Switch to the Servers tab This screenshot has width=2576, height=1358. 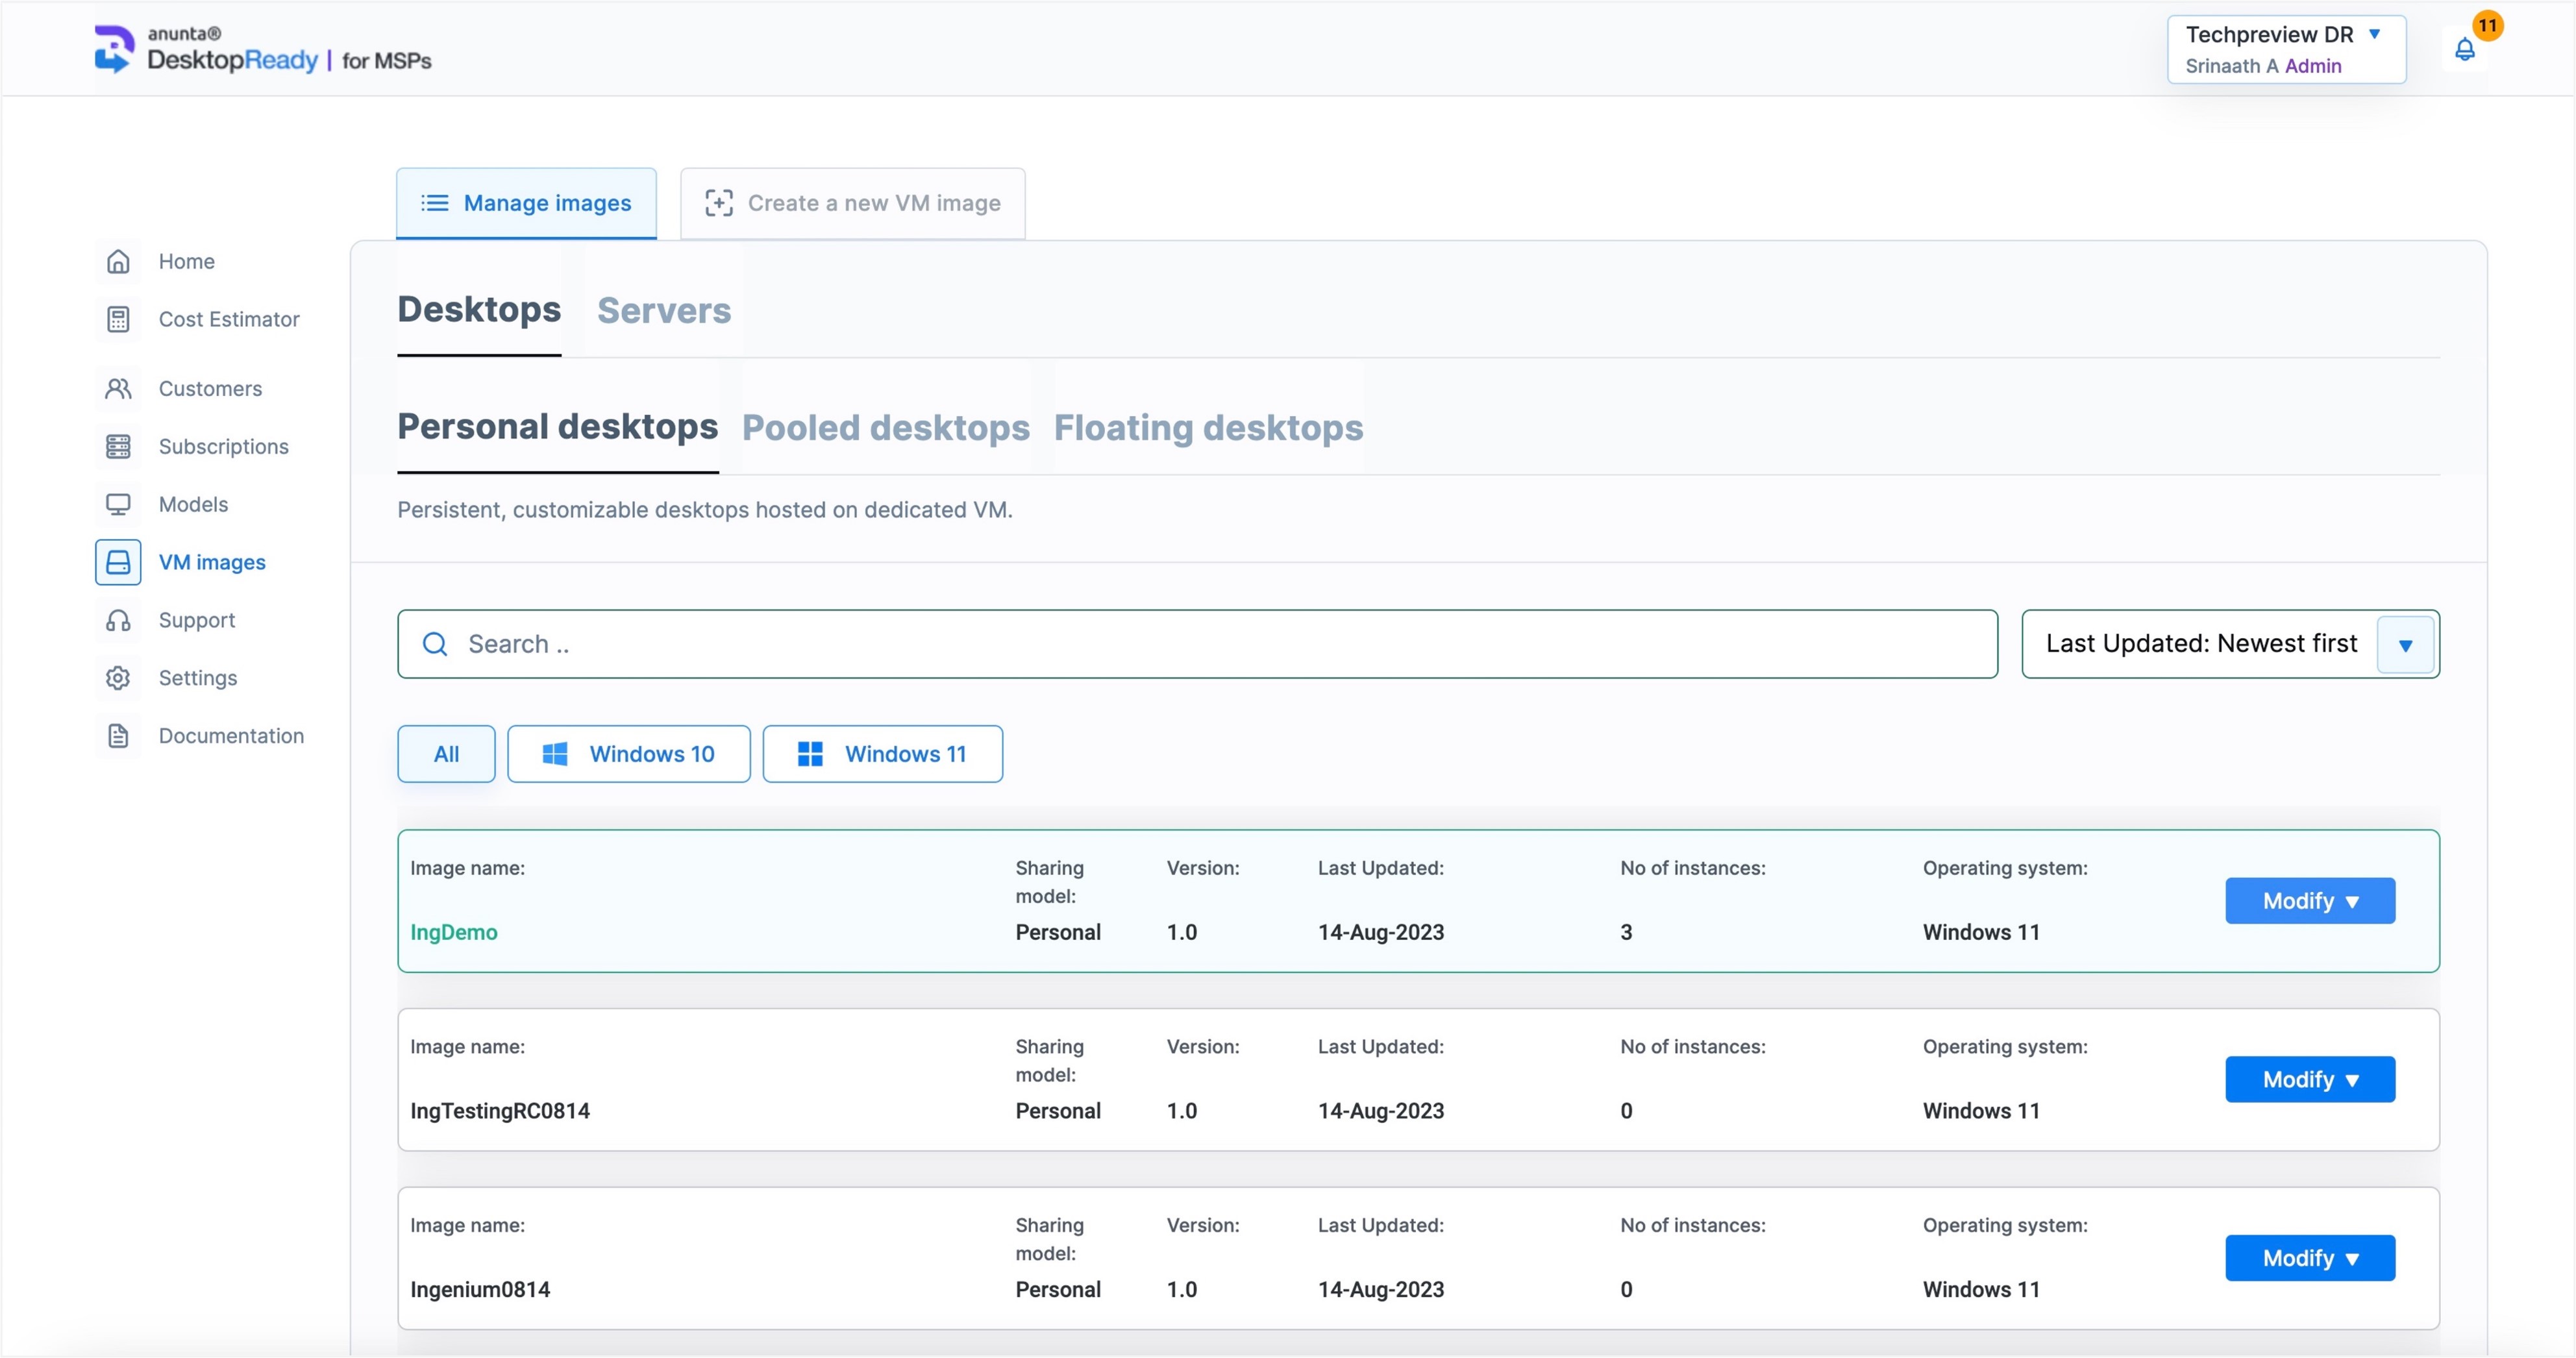664,311
